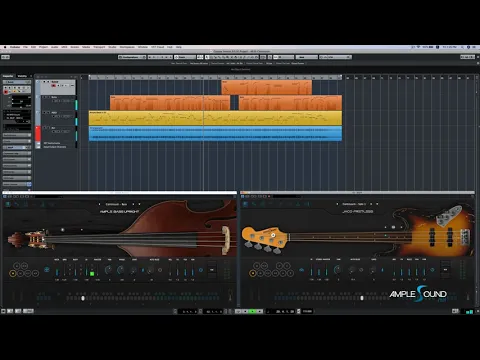Image resolution: width=480 pixels, height=360 pixels.
Task: Open the Workspaces menu
Action: tap(127, 47)
